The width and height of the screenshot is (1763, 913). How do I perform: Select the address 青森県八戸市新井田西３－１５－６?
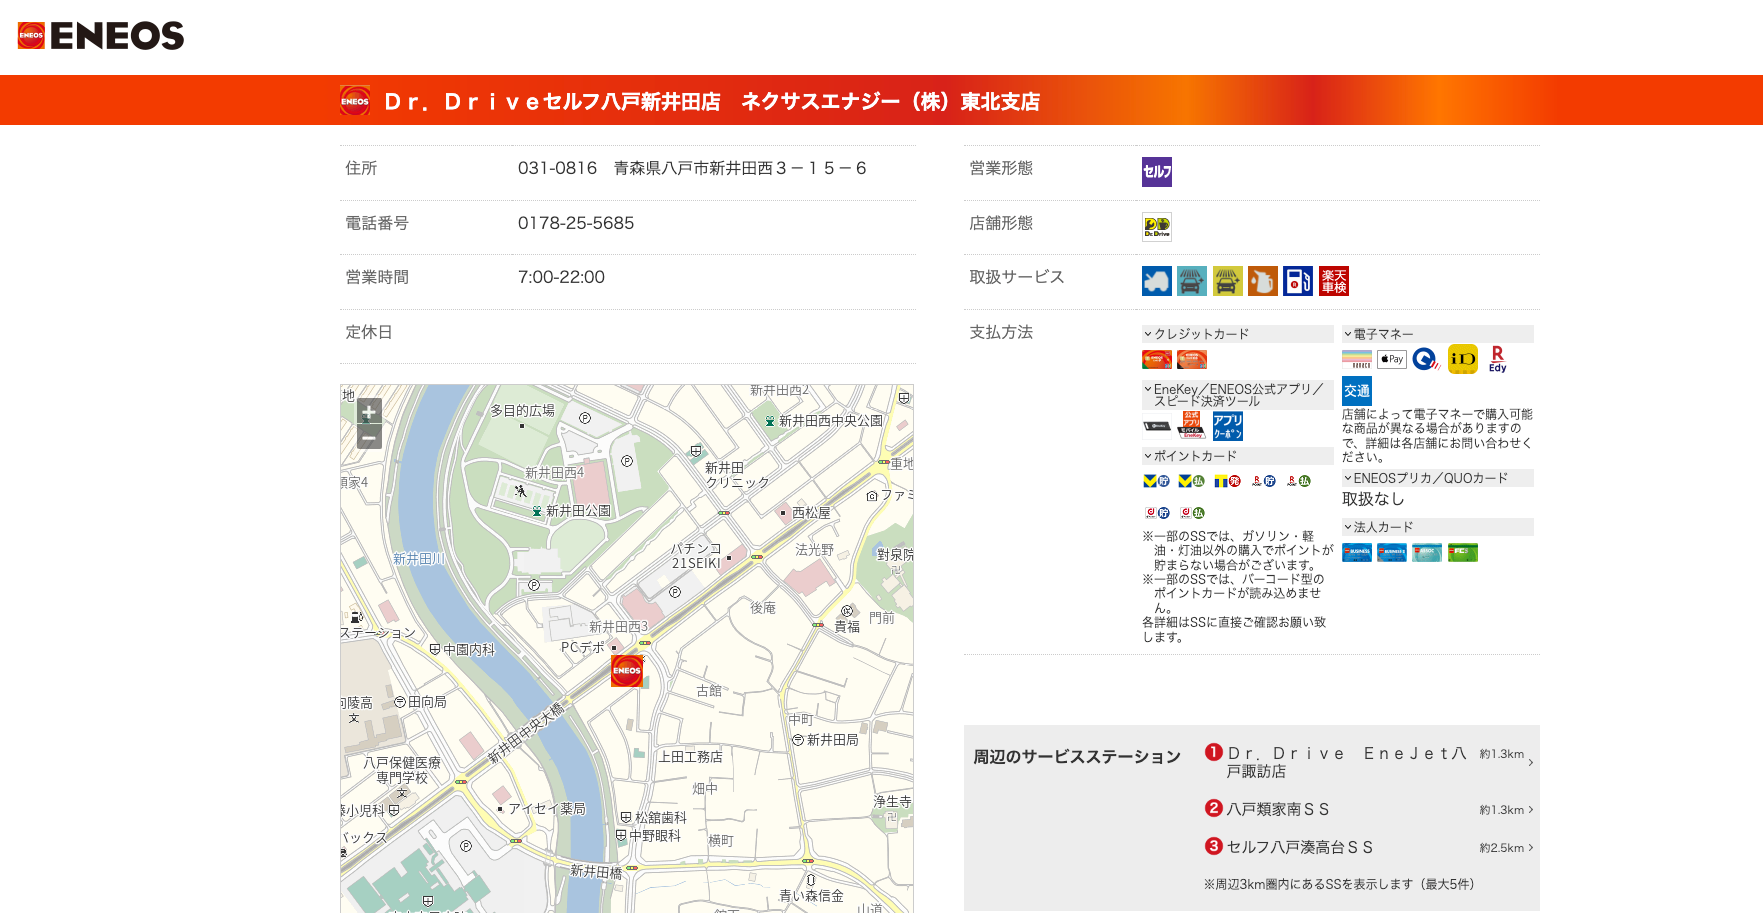(740, 168)
